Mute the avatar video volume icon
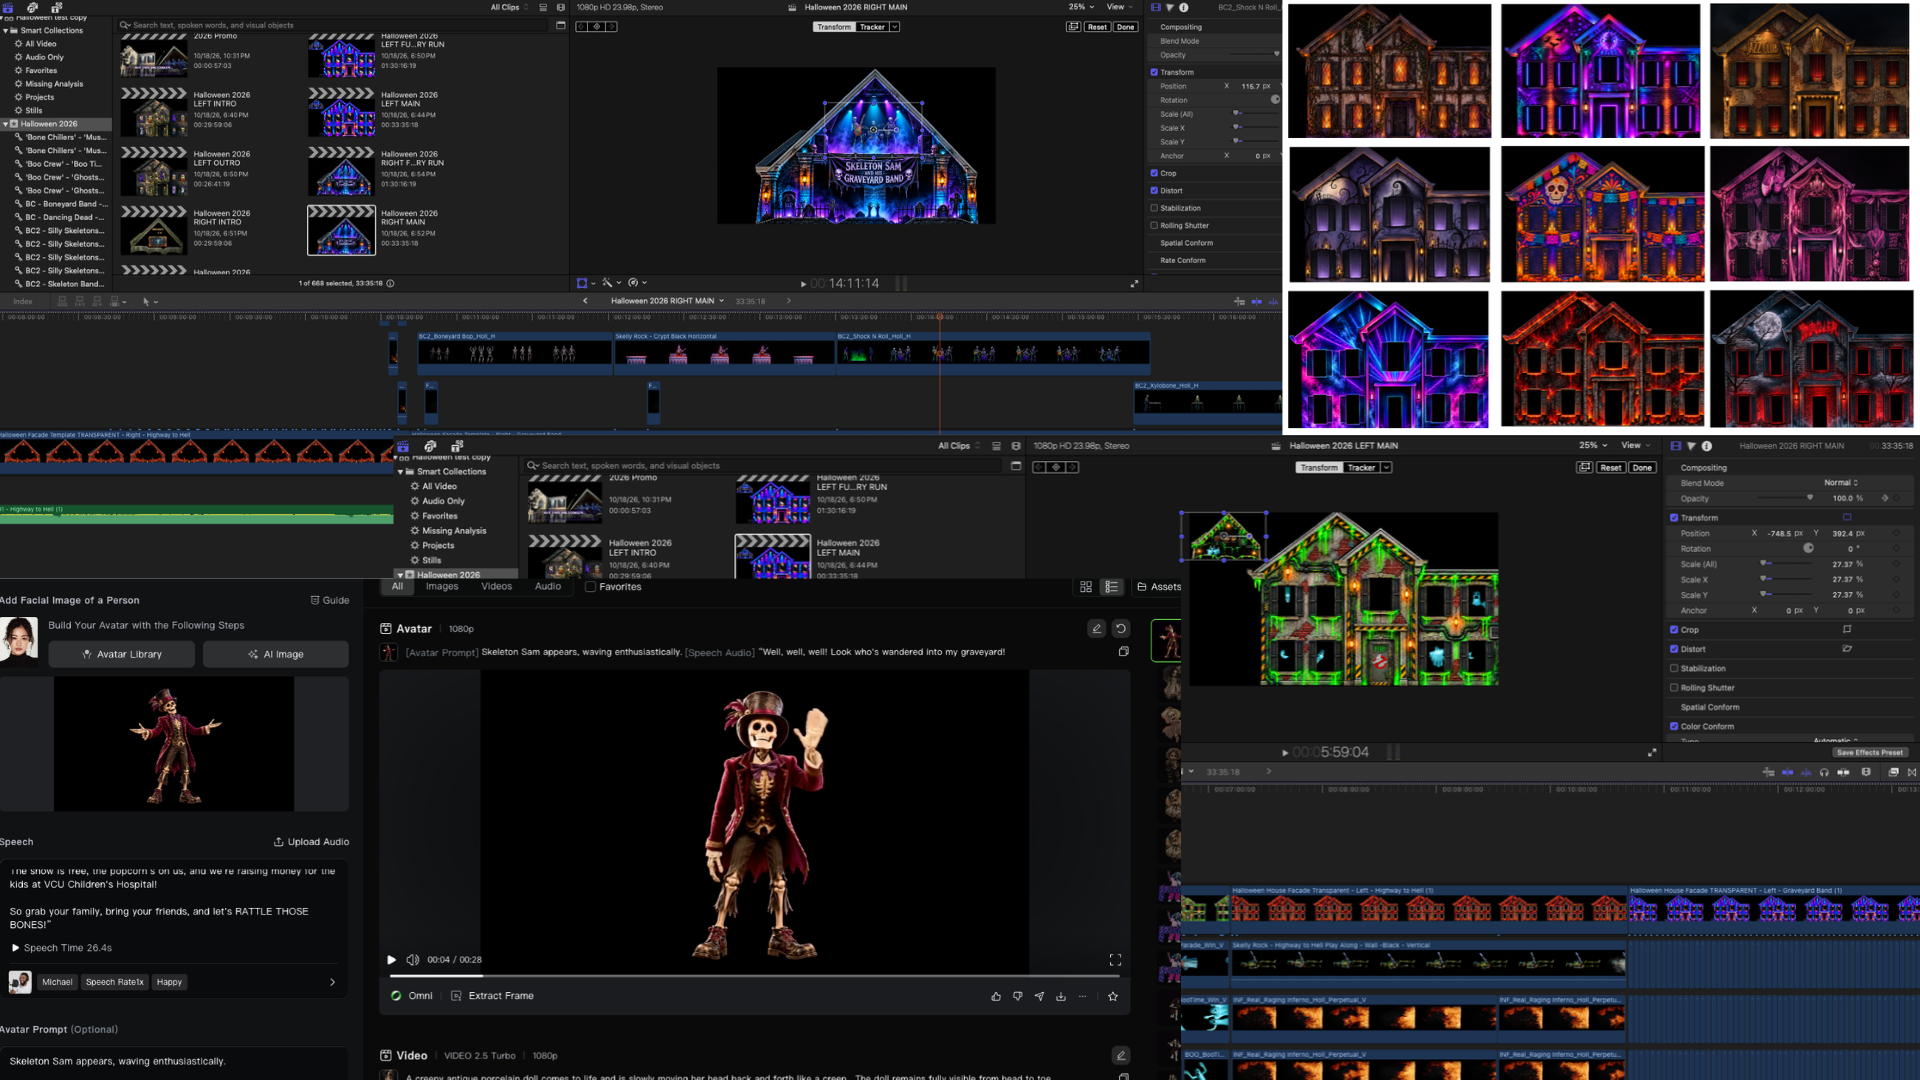The image size is (1920, 1080). [413, 960]
